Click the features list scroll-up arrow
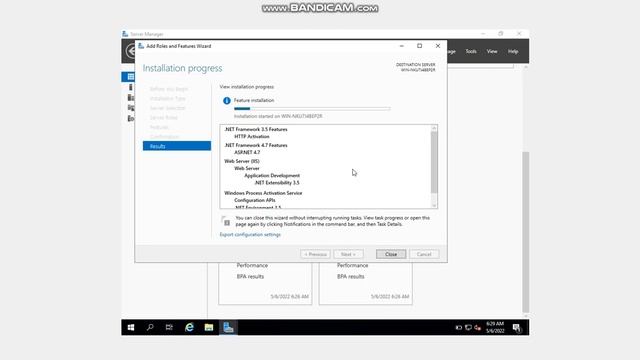640x360 pixels. [434, 129]
